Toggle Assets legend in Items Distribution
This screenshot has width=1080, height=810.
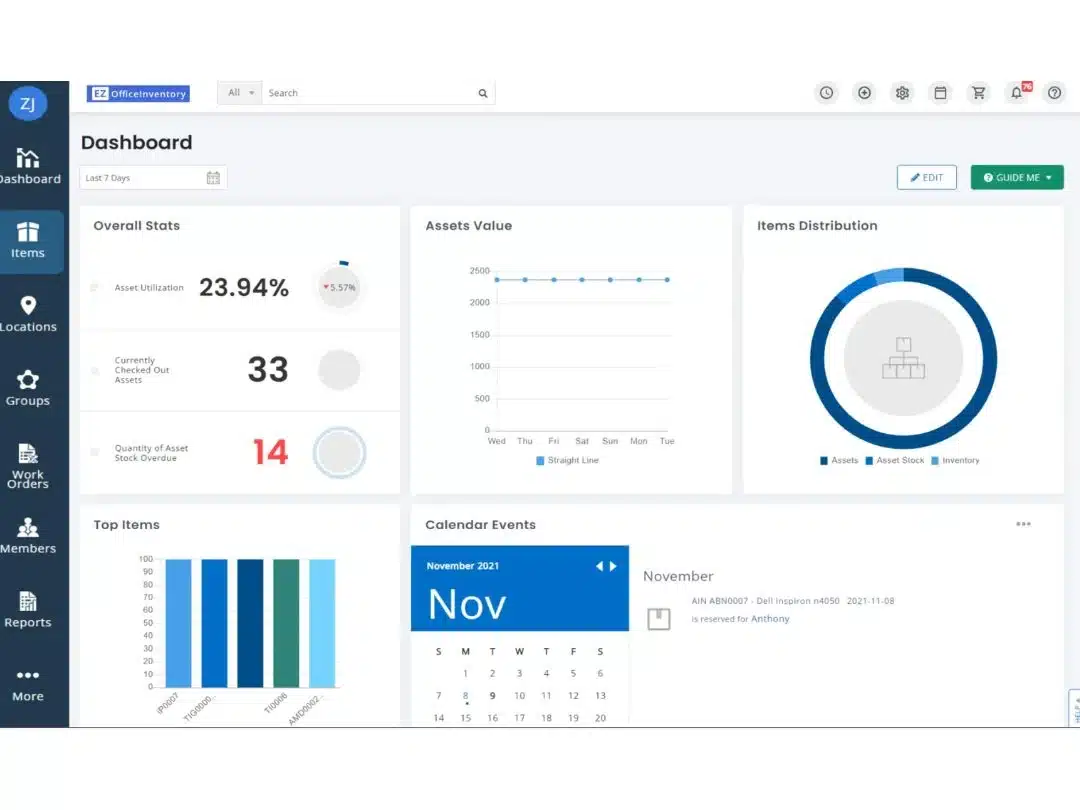839,461
